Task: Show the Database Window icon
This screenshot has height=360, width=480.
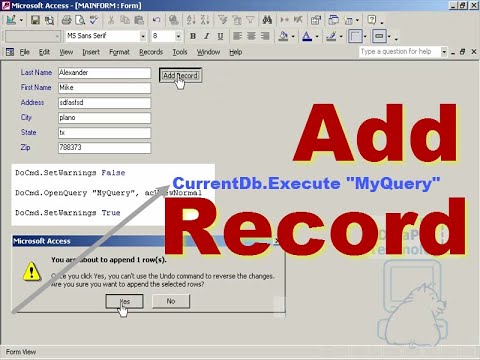Action: pyautogui.click(x=333, y=20)
